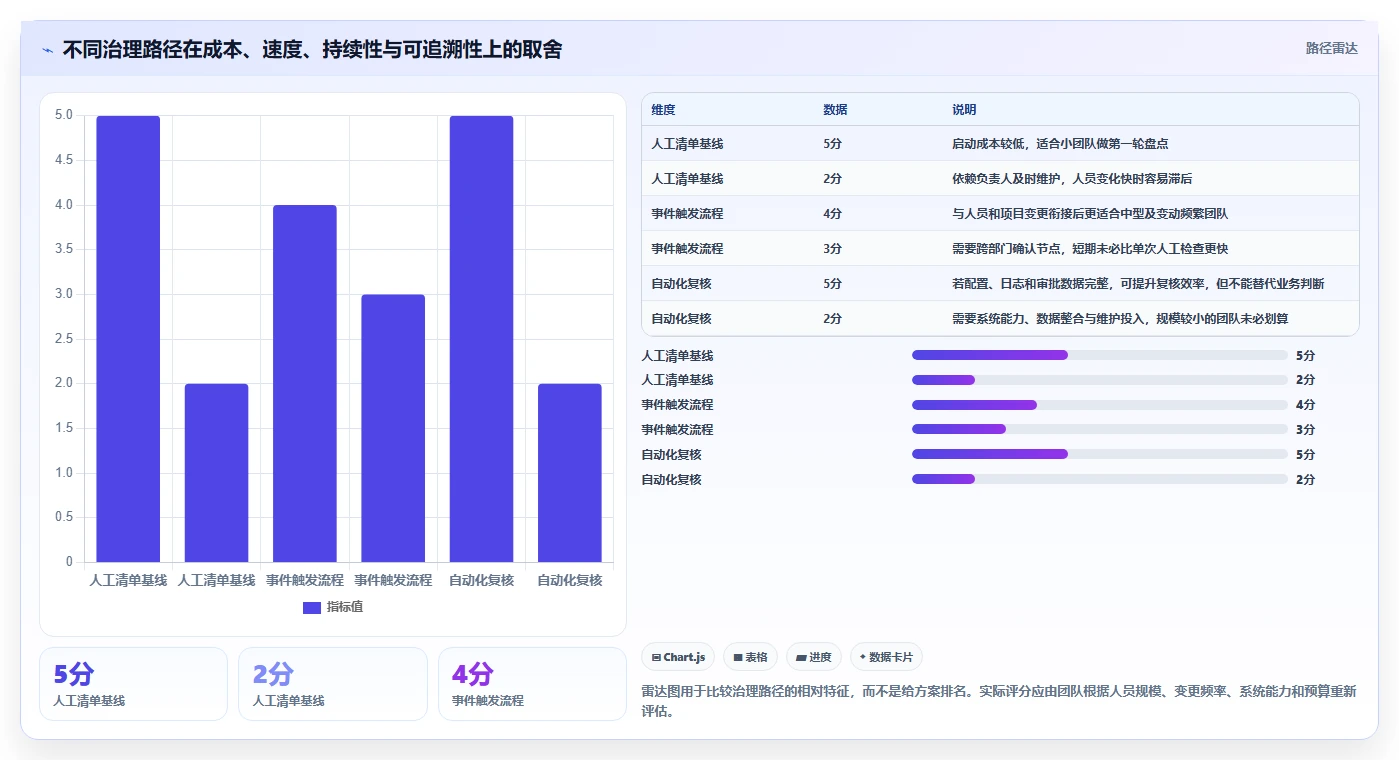Click the 事件触发流程 chart bar reaching 3.0

pos(393,428)
